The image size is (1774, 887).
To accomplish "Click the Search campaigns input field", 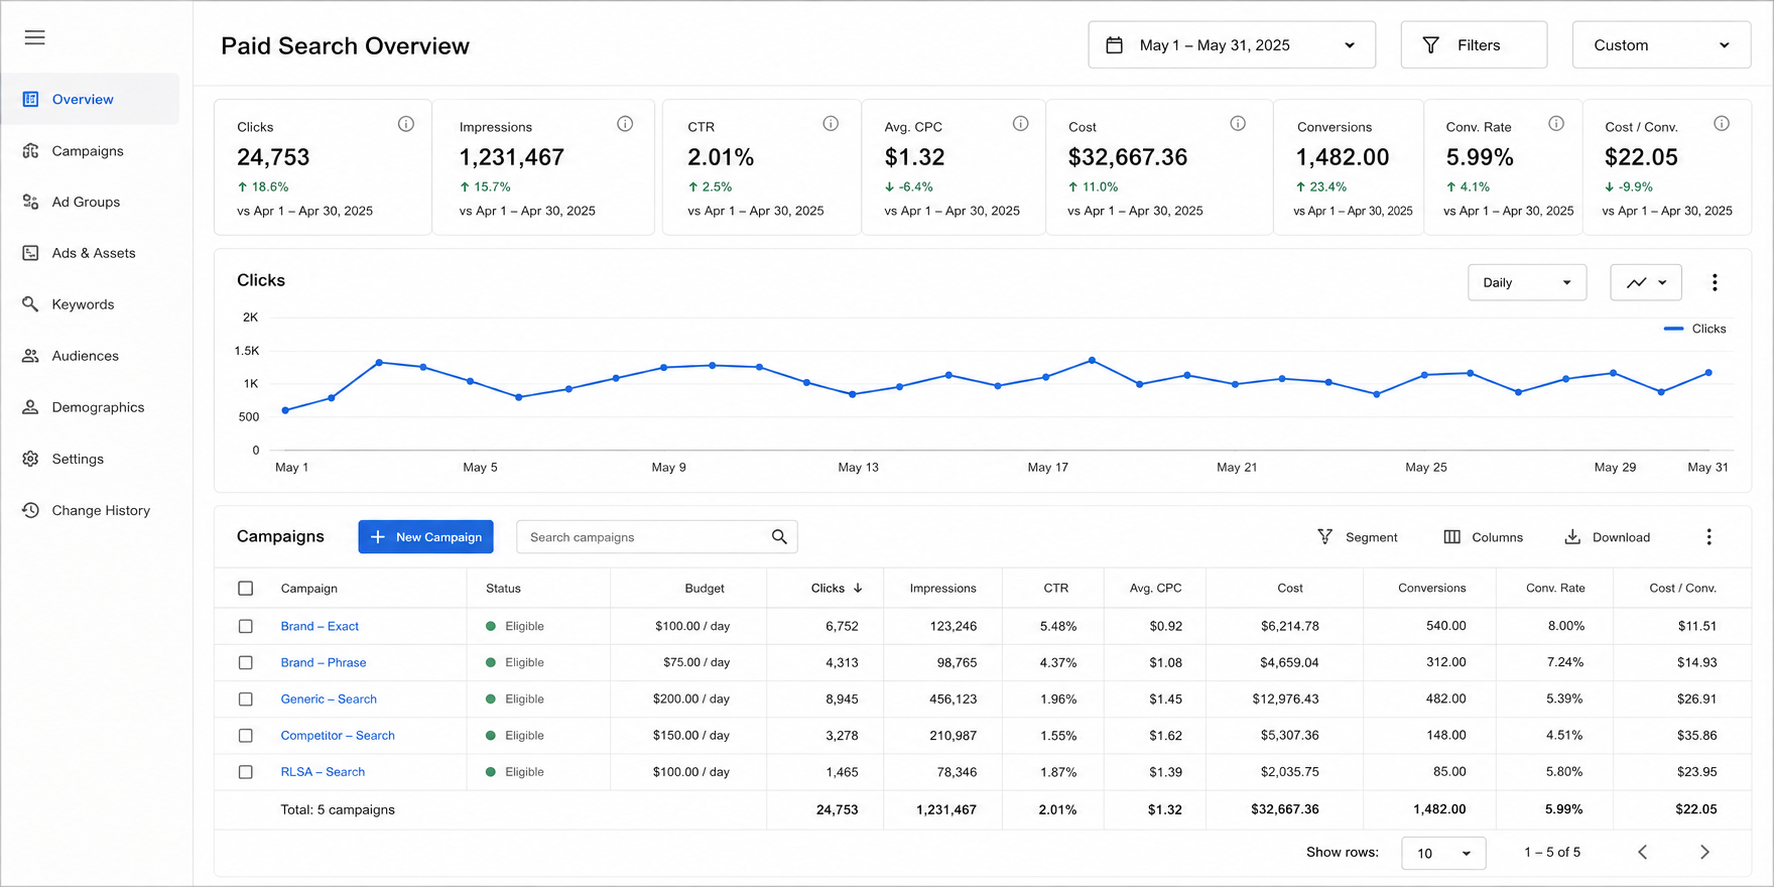I will click(x=656, y=537).
